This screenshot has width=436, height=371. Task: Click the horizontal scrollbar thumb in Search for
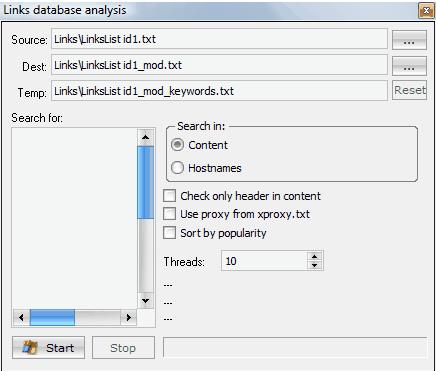[x=52, y=317]
